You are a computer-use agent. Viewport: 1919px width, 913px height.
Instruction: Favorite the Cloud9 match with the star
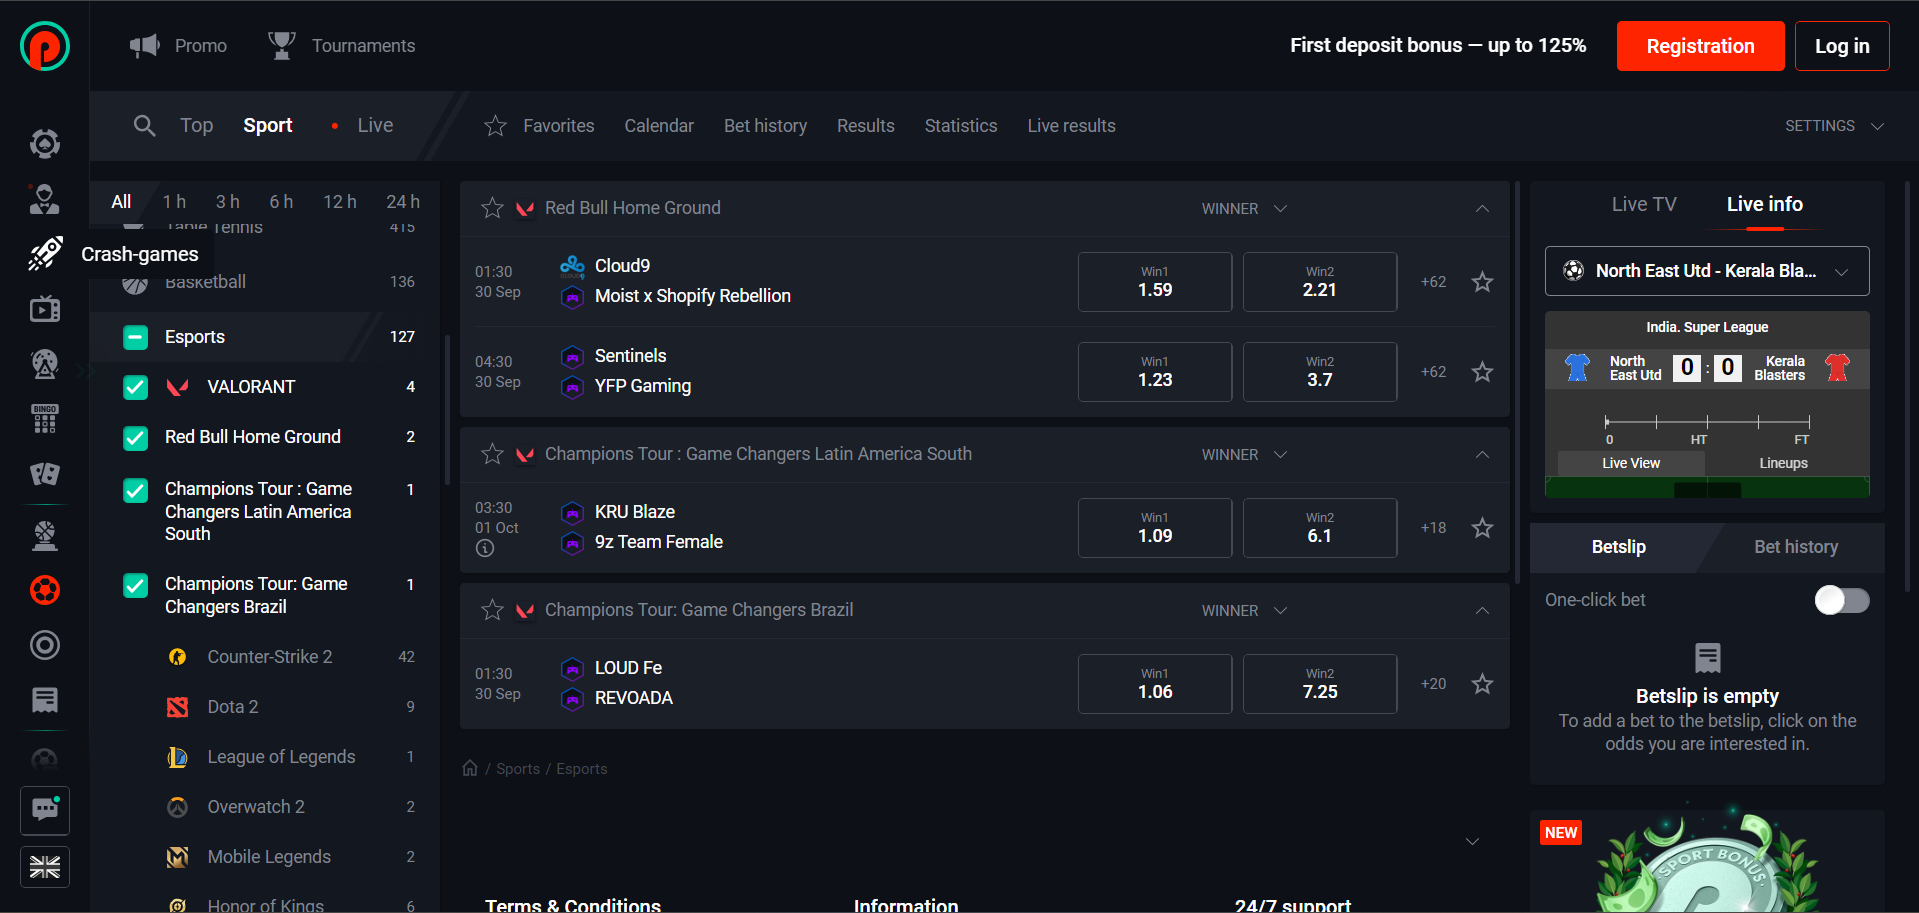click(1482, 281)
